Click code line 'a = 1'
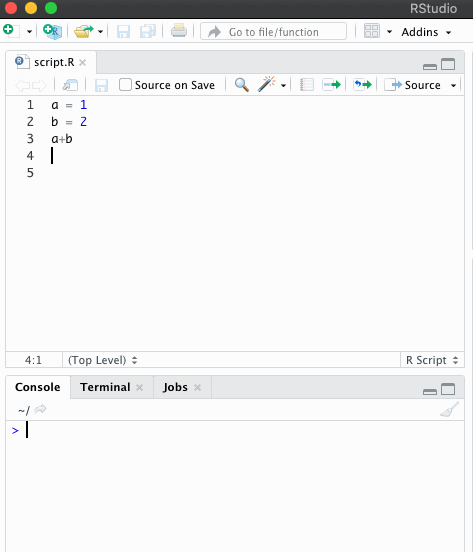Viewport: 473px width, 552px height. [69, 105]
